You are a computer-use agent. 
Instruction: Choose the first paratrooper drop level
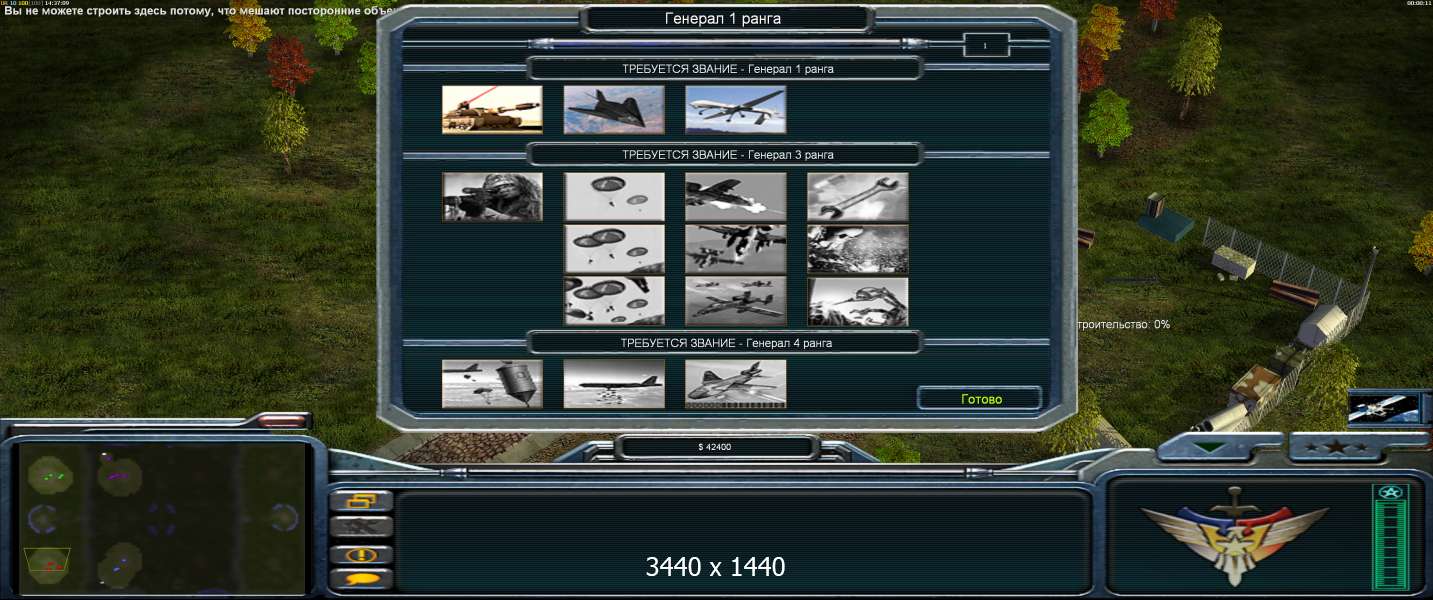614,196
